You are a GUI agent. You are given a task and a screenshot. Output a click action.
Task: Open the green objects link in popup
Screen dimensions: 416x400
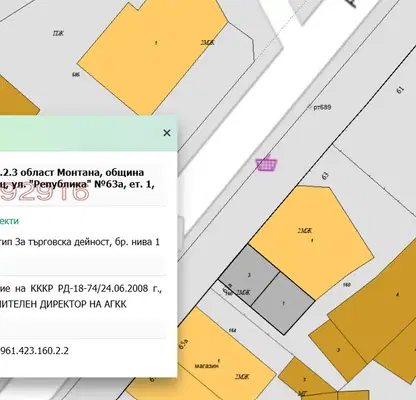click(x=9, y=221)
